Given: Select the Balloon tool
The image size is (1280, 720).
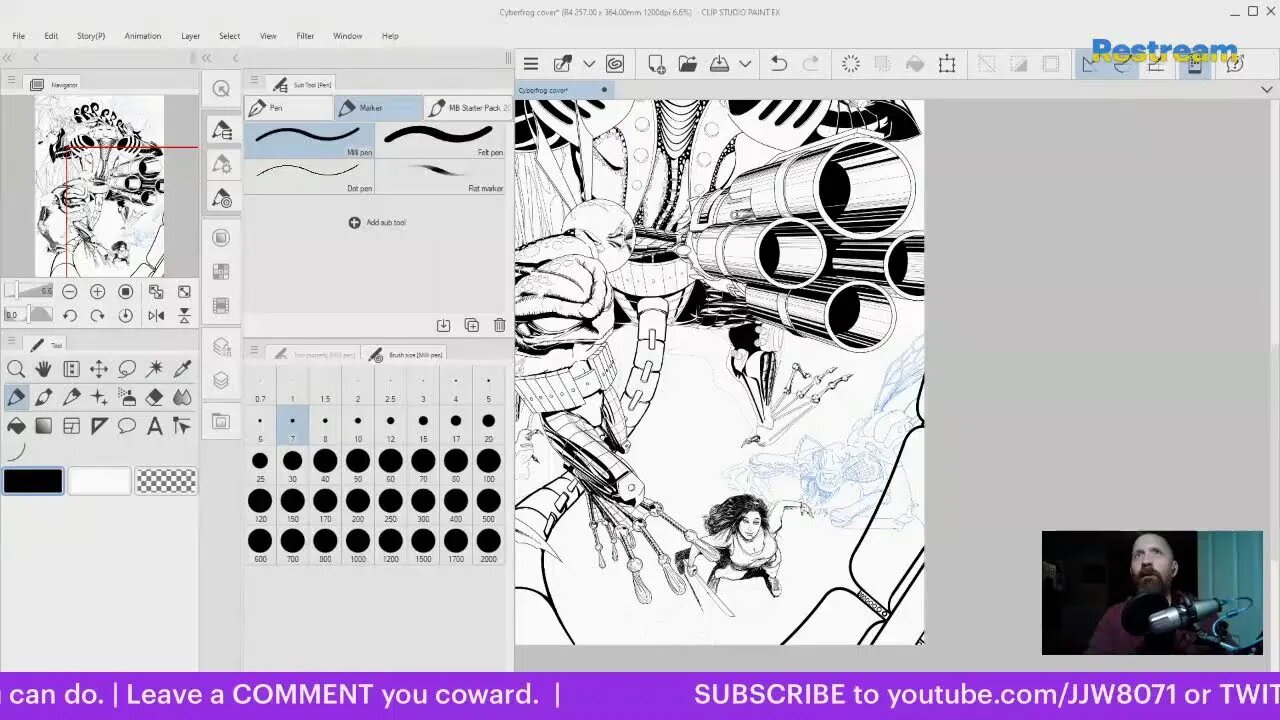Looking at the screenshot, I should point(127,426).
